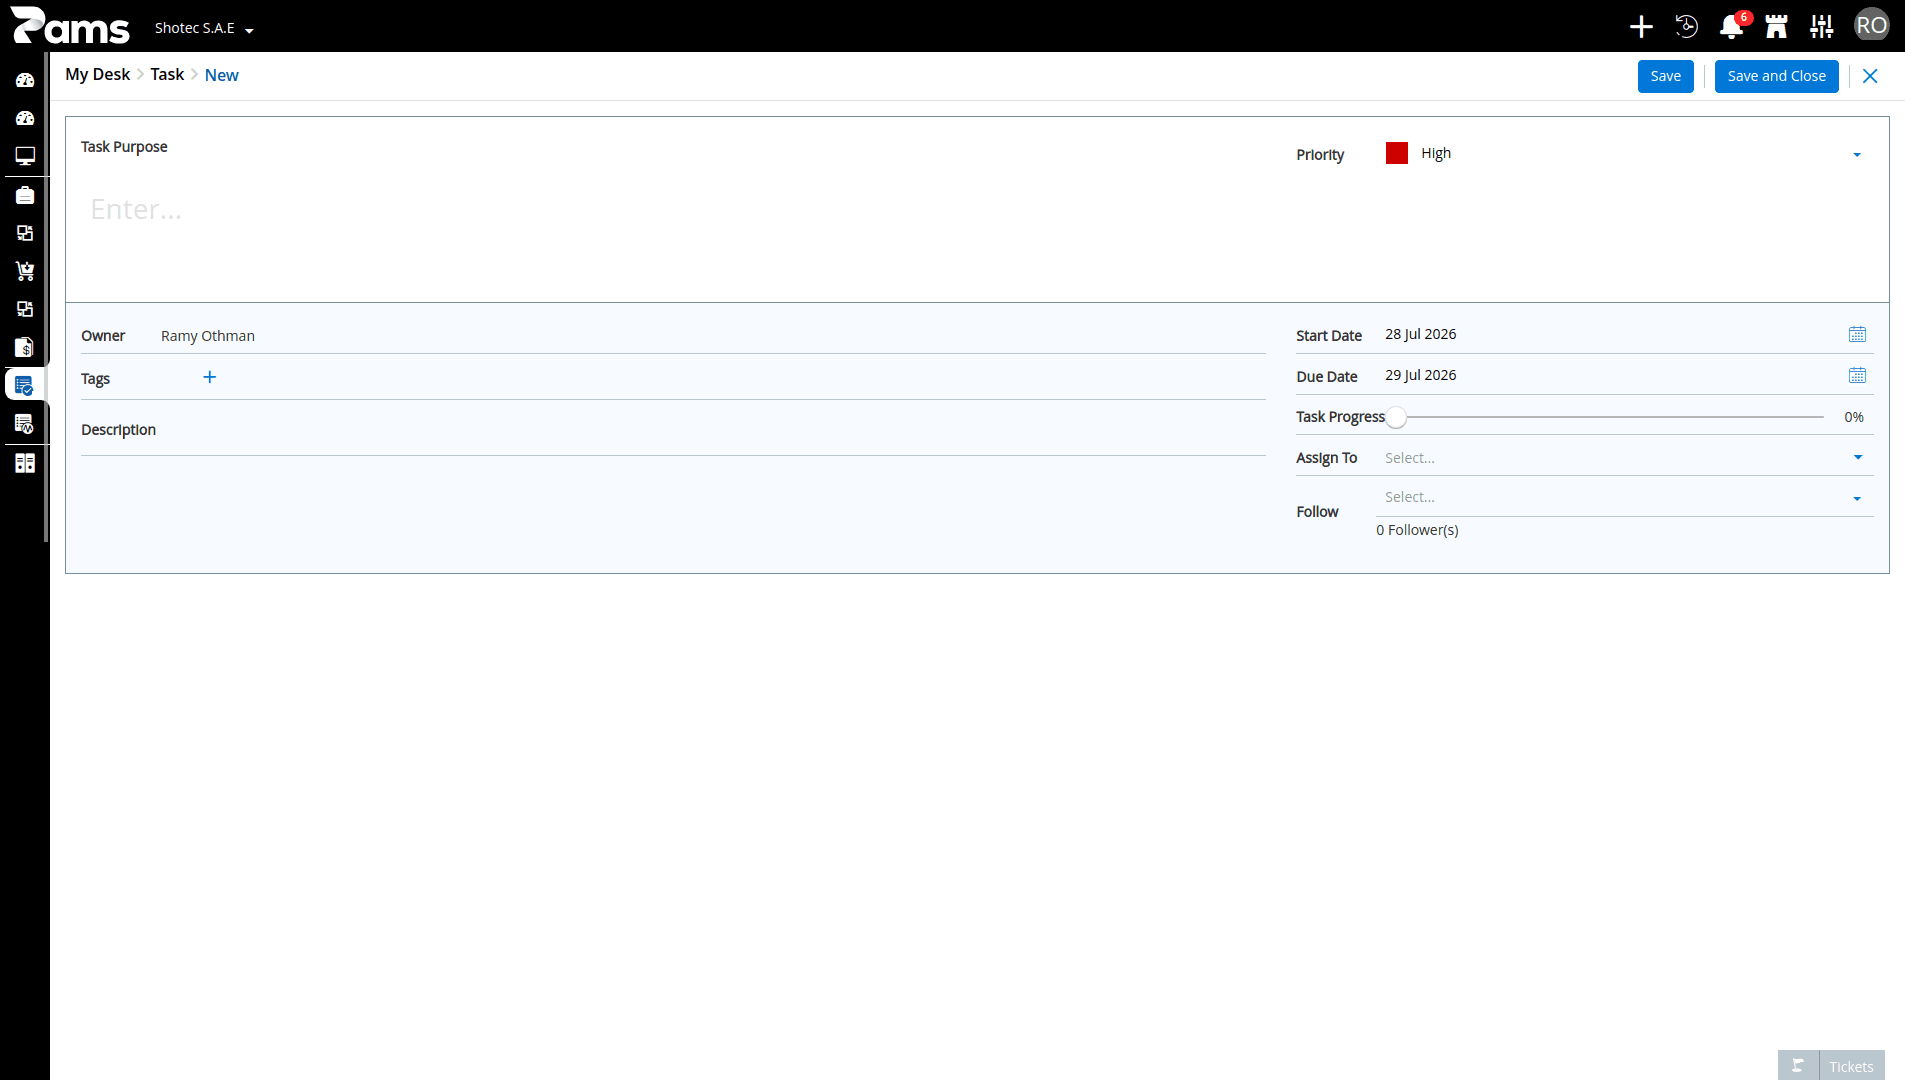This screenshot has height=1080, width=1905.
Task: Open the Priority dropdown arrow
Action: (1857, 155)
